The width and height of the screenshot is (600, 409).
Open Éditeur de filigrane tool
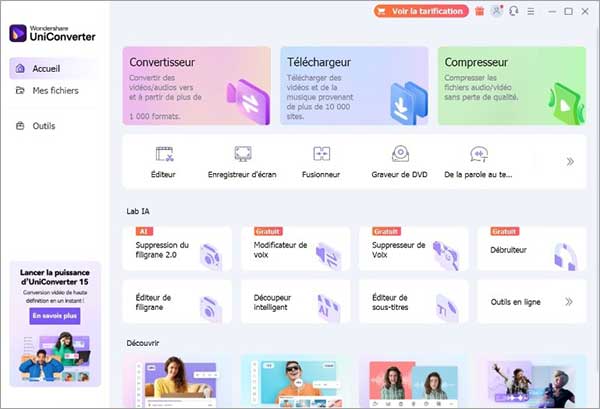177,302
